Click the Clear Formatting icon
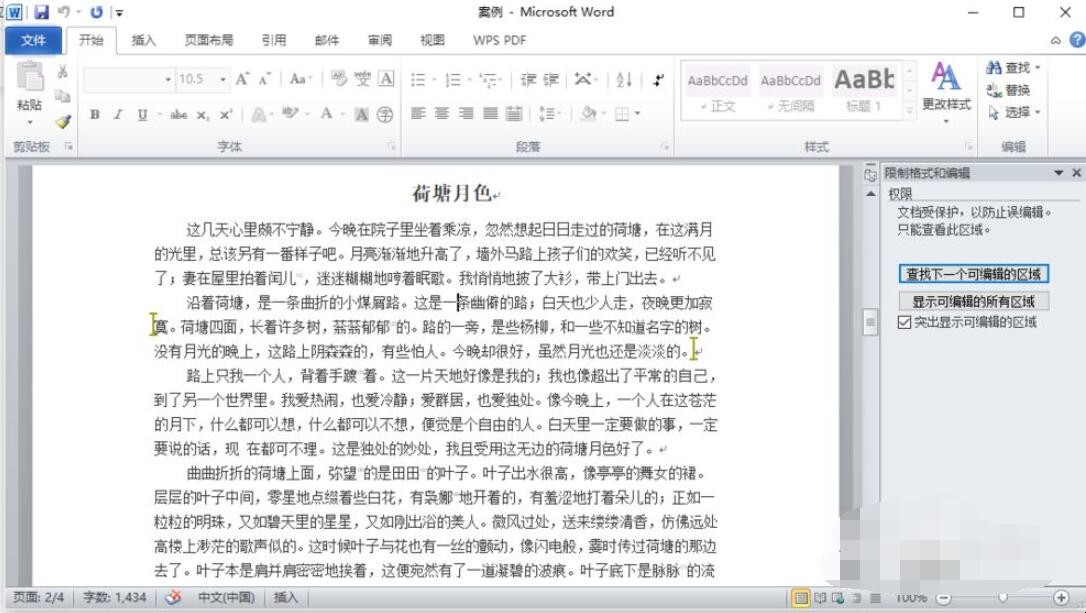This screenshot has height=613, width=1086. tap(339, 79)
